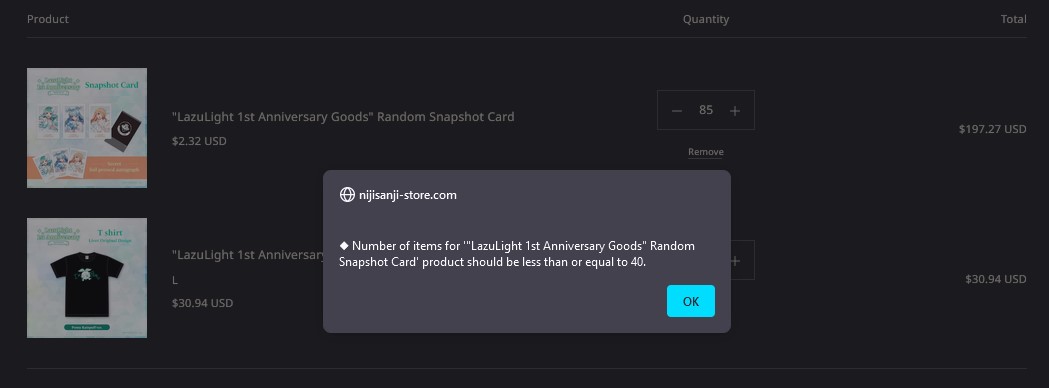Click the Quantity column header
Viewport: 1049px width, 388px height.
click(706, 19)
